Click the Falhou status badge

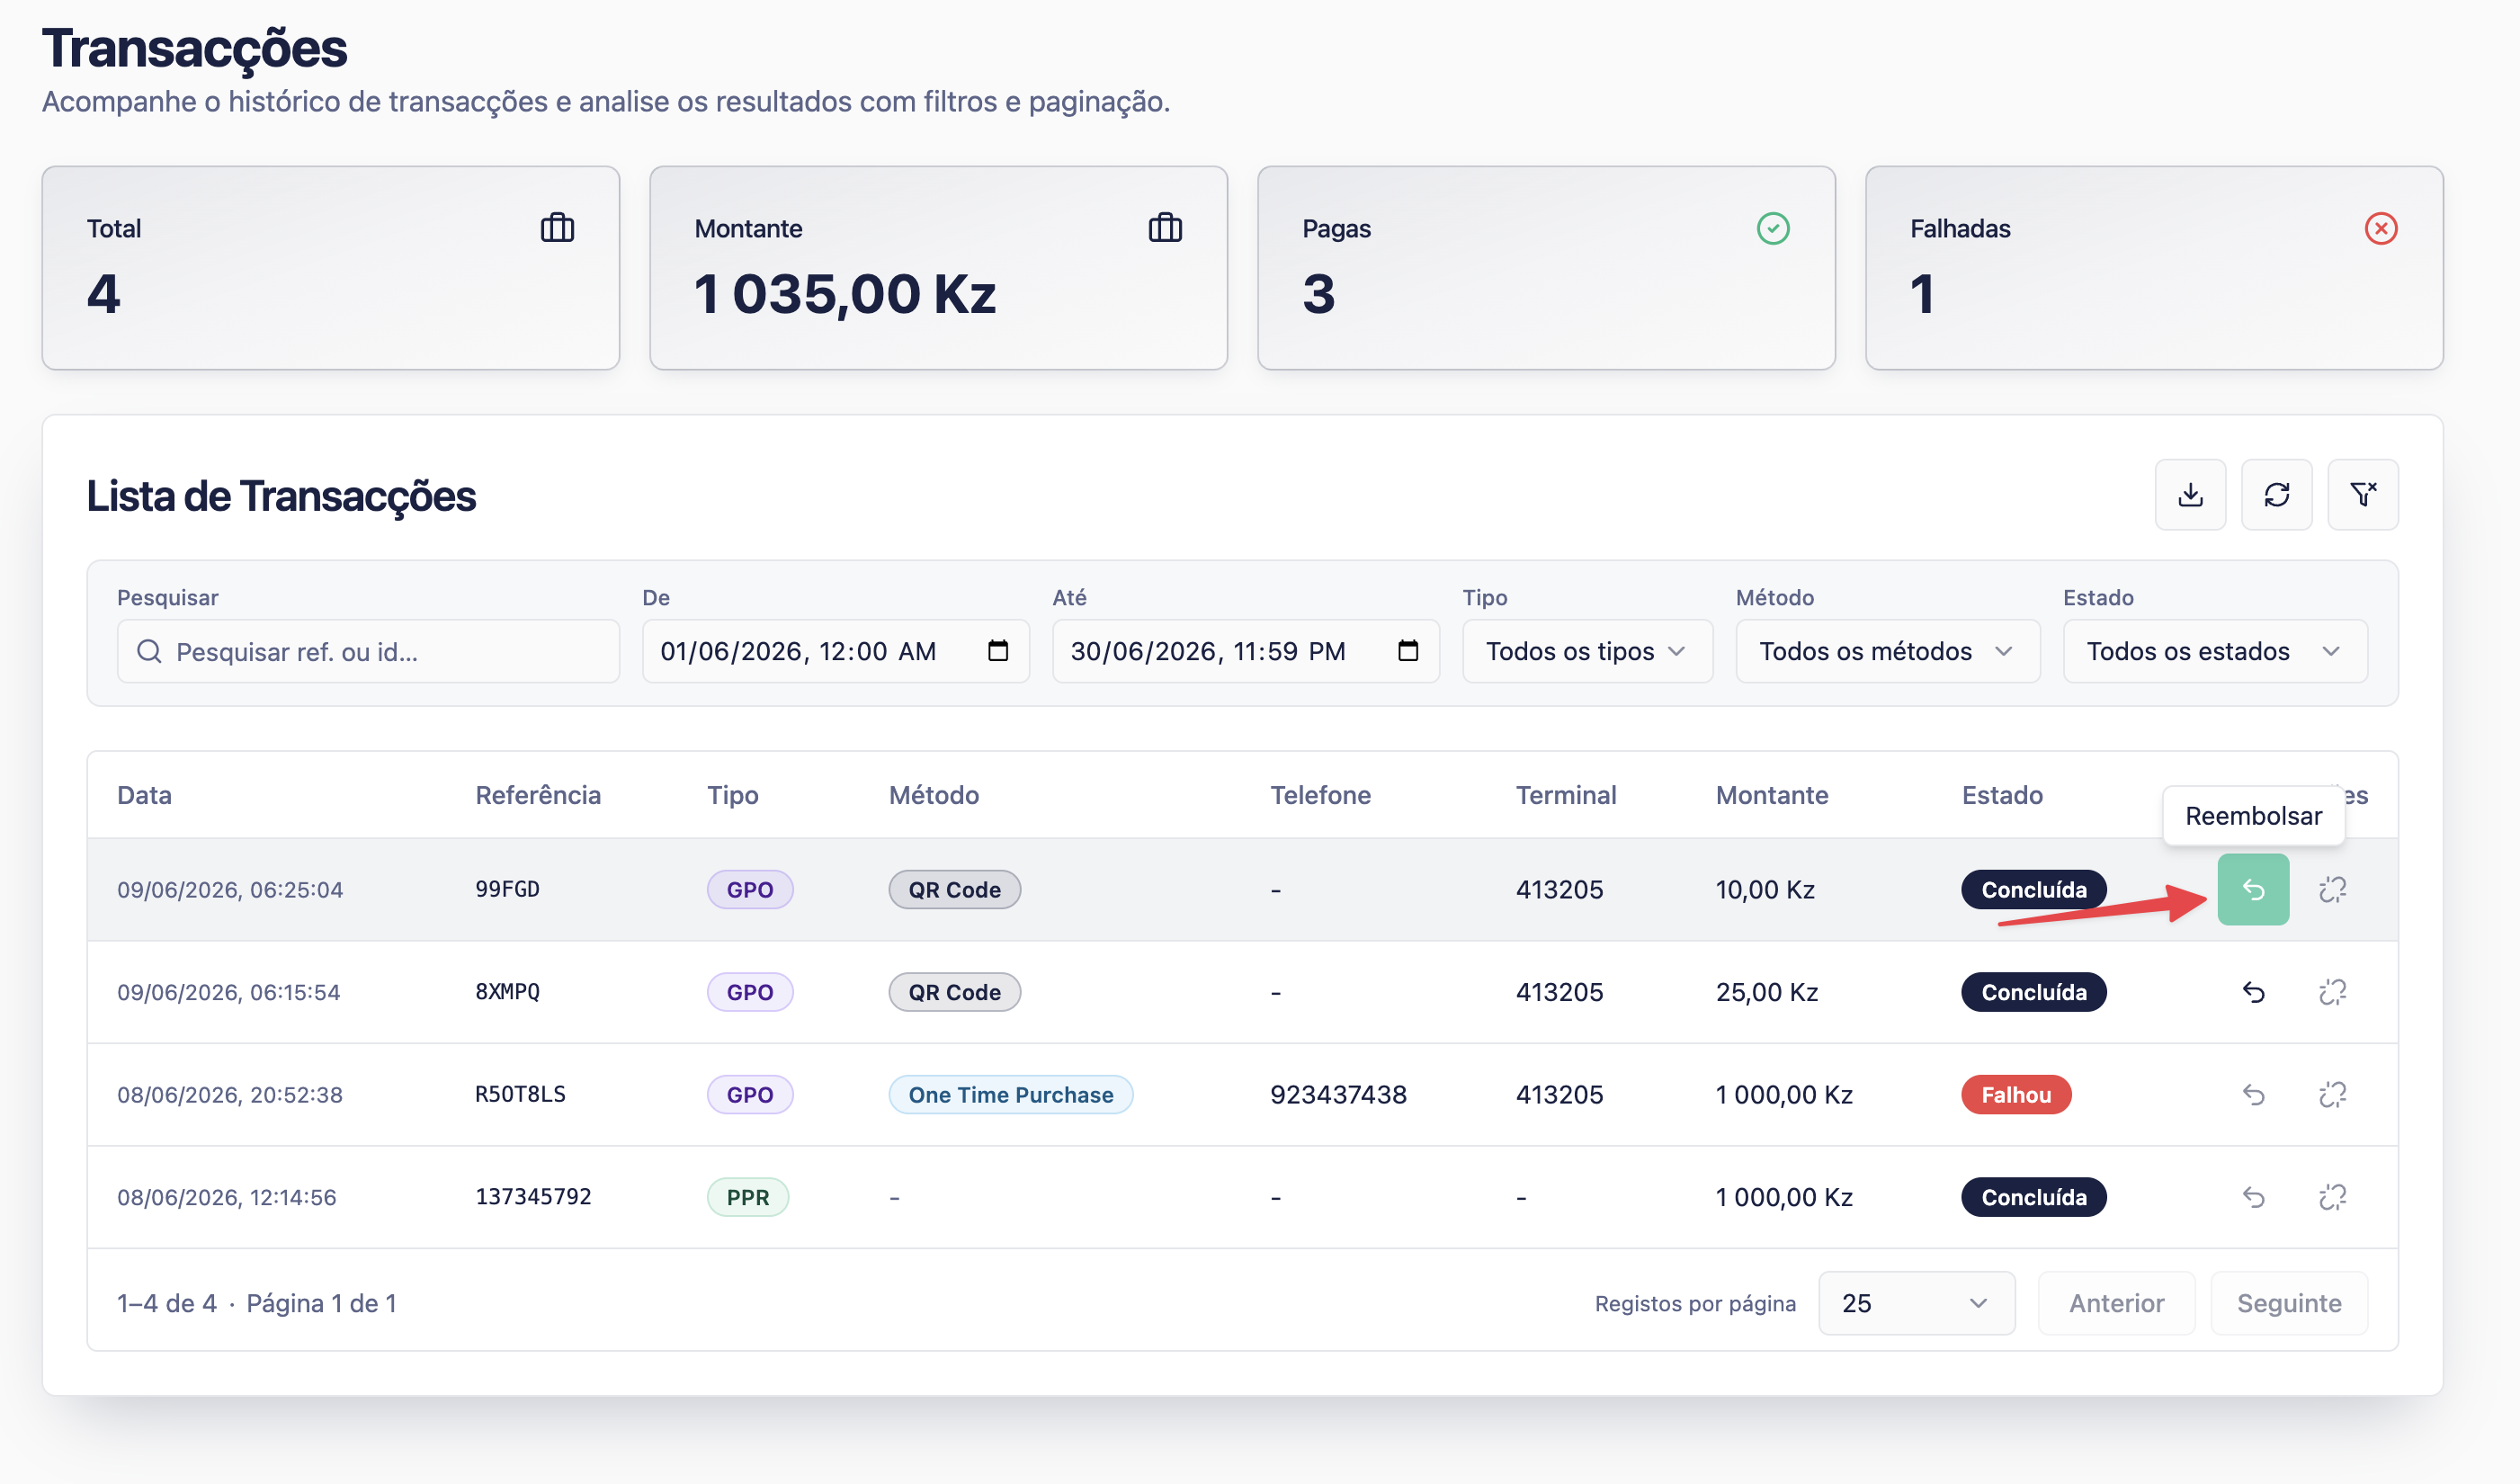(2015, 1094)
